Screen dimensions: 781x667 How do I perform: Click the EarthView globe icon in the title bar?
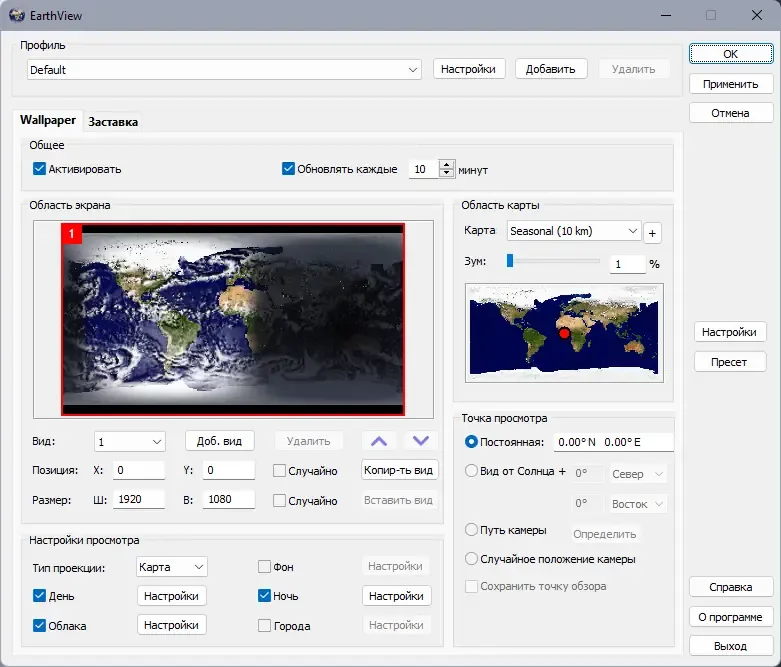click(x=16, y=15)
